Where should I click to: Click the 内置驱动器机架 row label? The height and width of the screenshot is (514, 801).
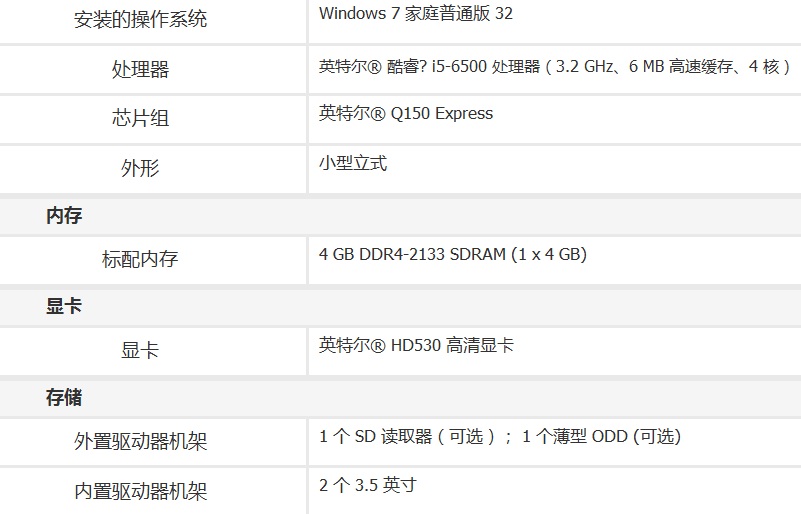140,491
